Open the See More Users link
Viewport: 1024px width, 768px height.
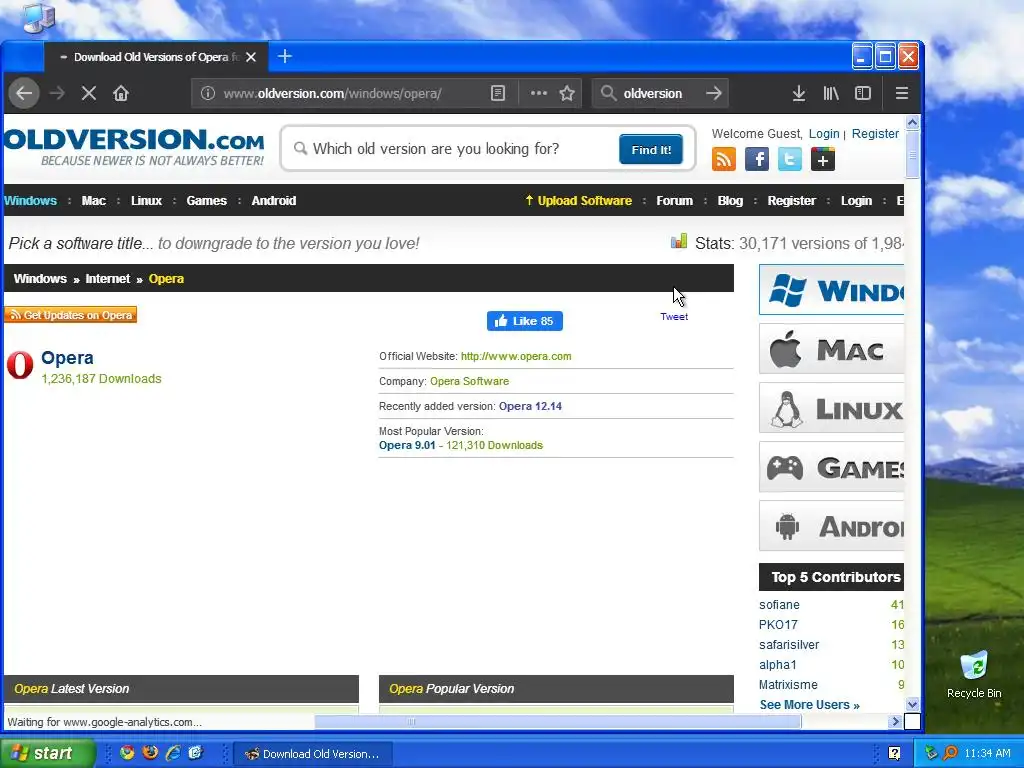tap(810, 705)
